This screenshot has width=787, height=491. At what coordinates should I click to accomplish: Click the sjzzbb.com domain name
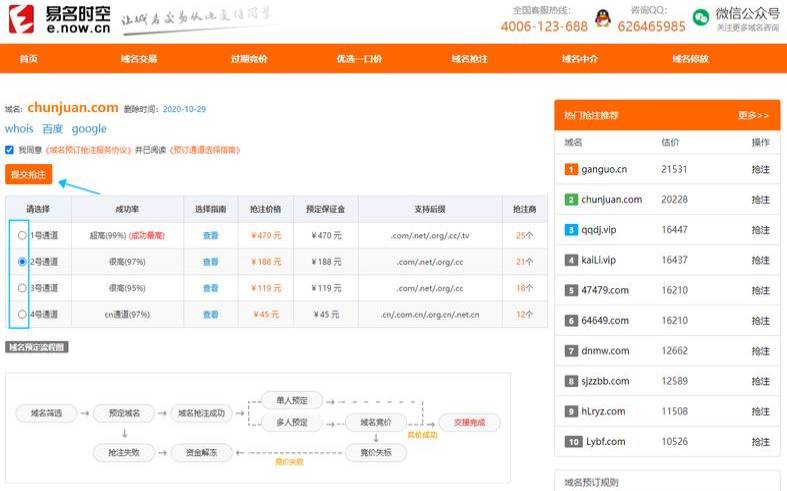pyautogui.click(x=605, y=381)
